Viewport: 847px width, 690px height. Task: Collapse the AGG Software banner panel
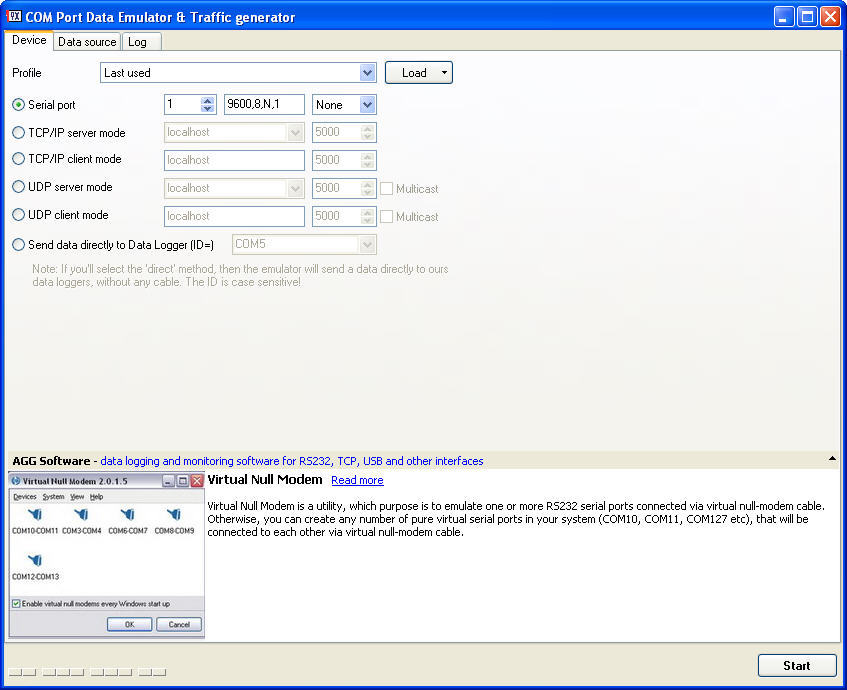coord(833,459)
